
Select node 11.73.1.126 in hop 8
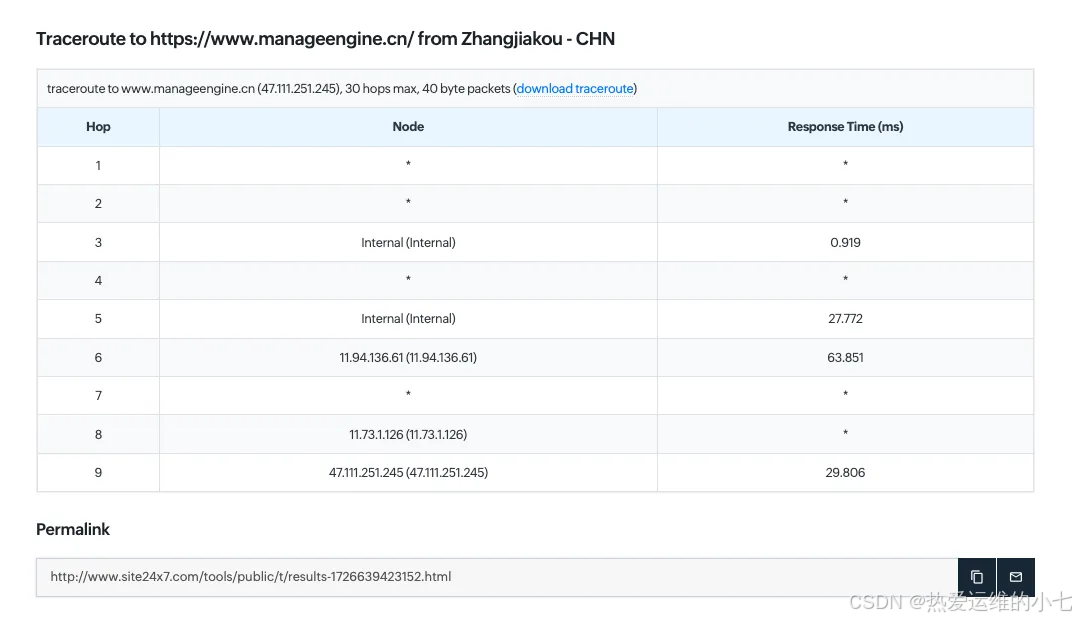[x=408, y=434]
